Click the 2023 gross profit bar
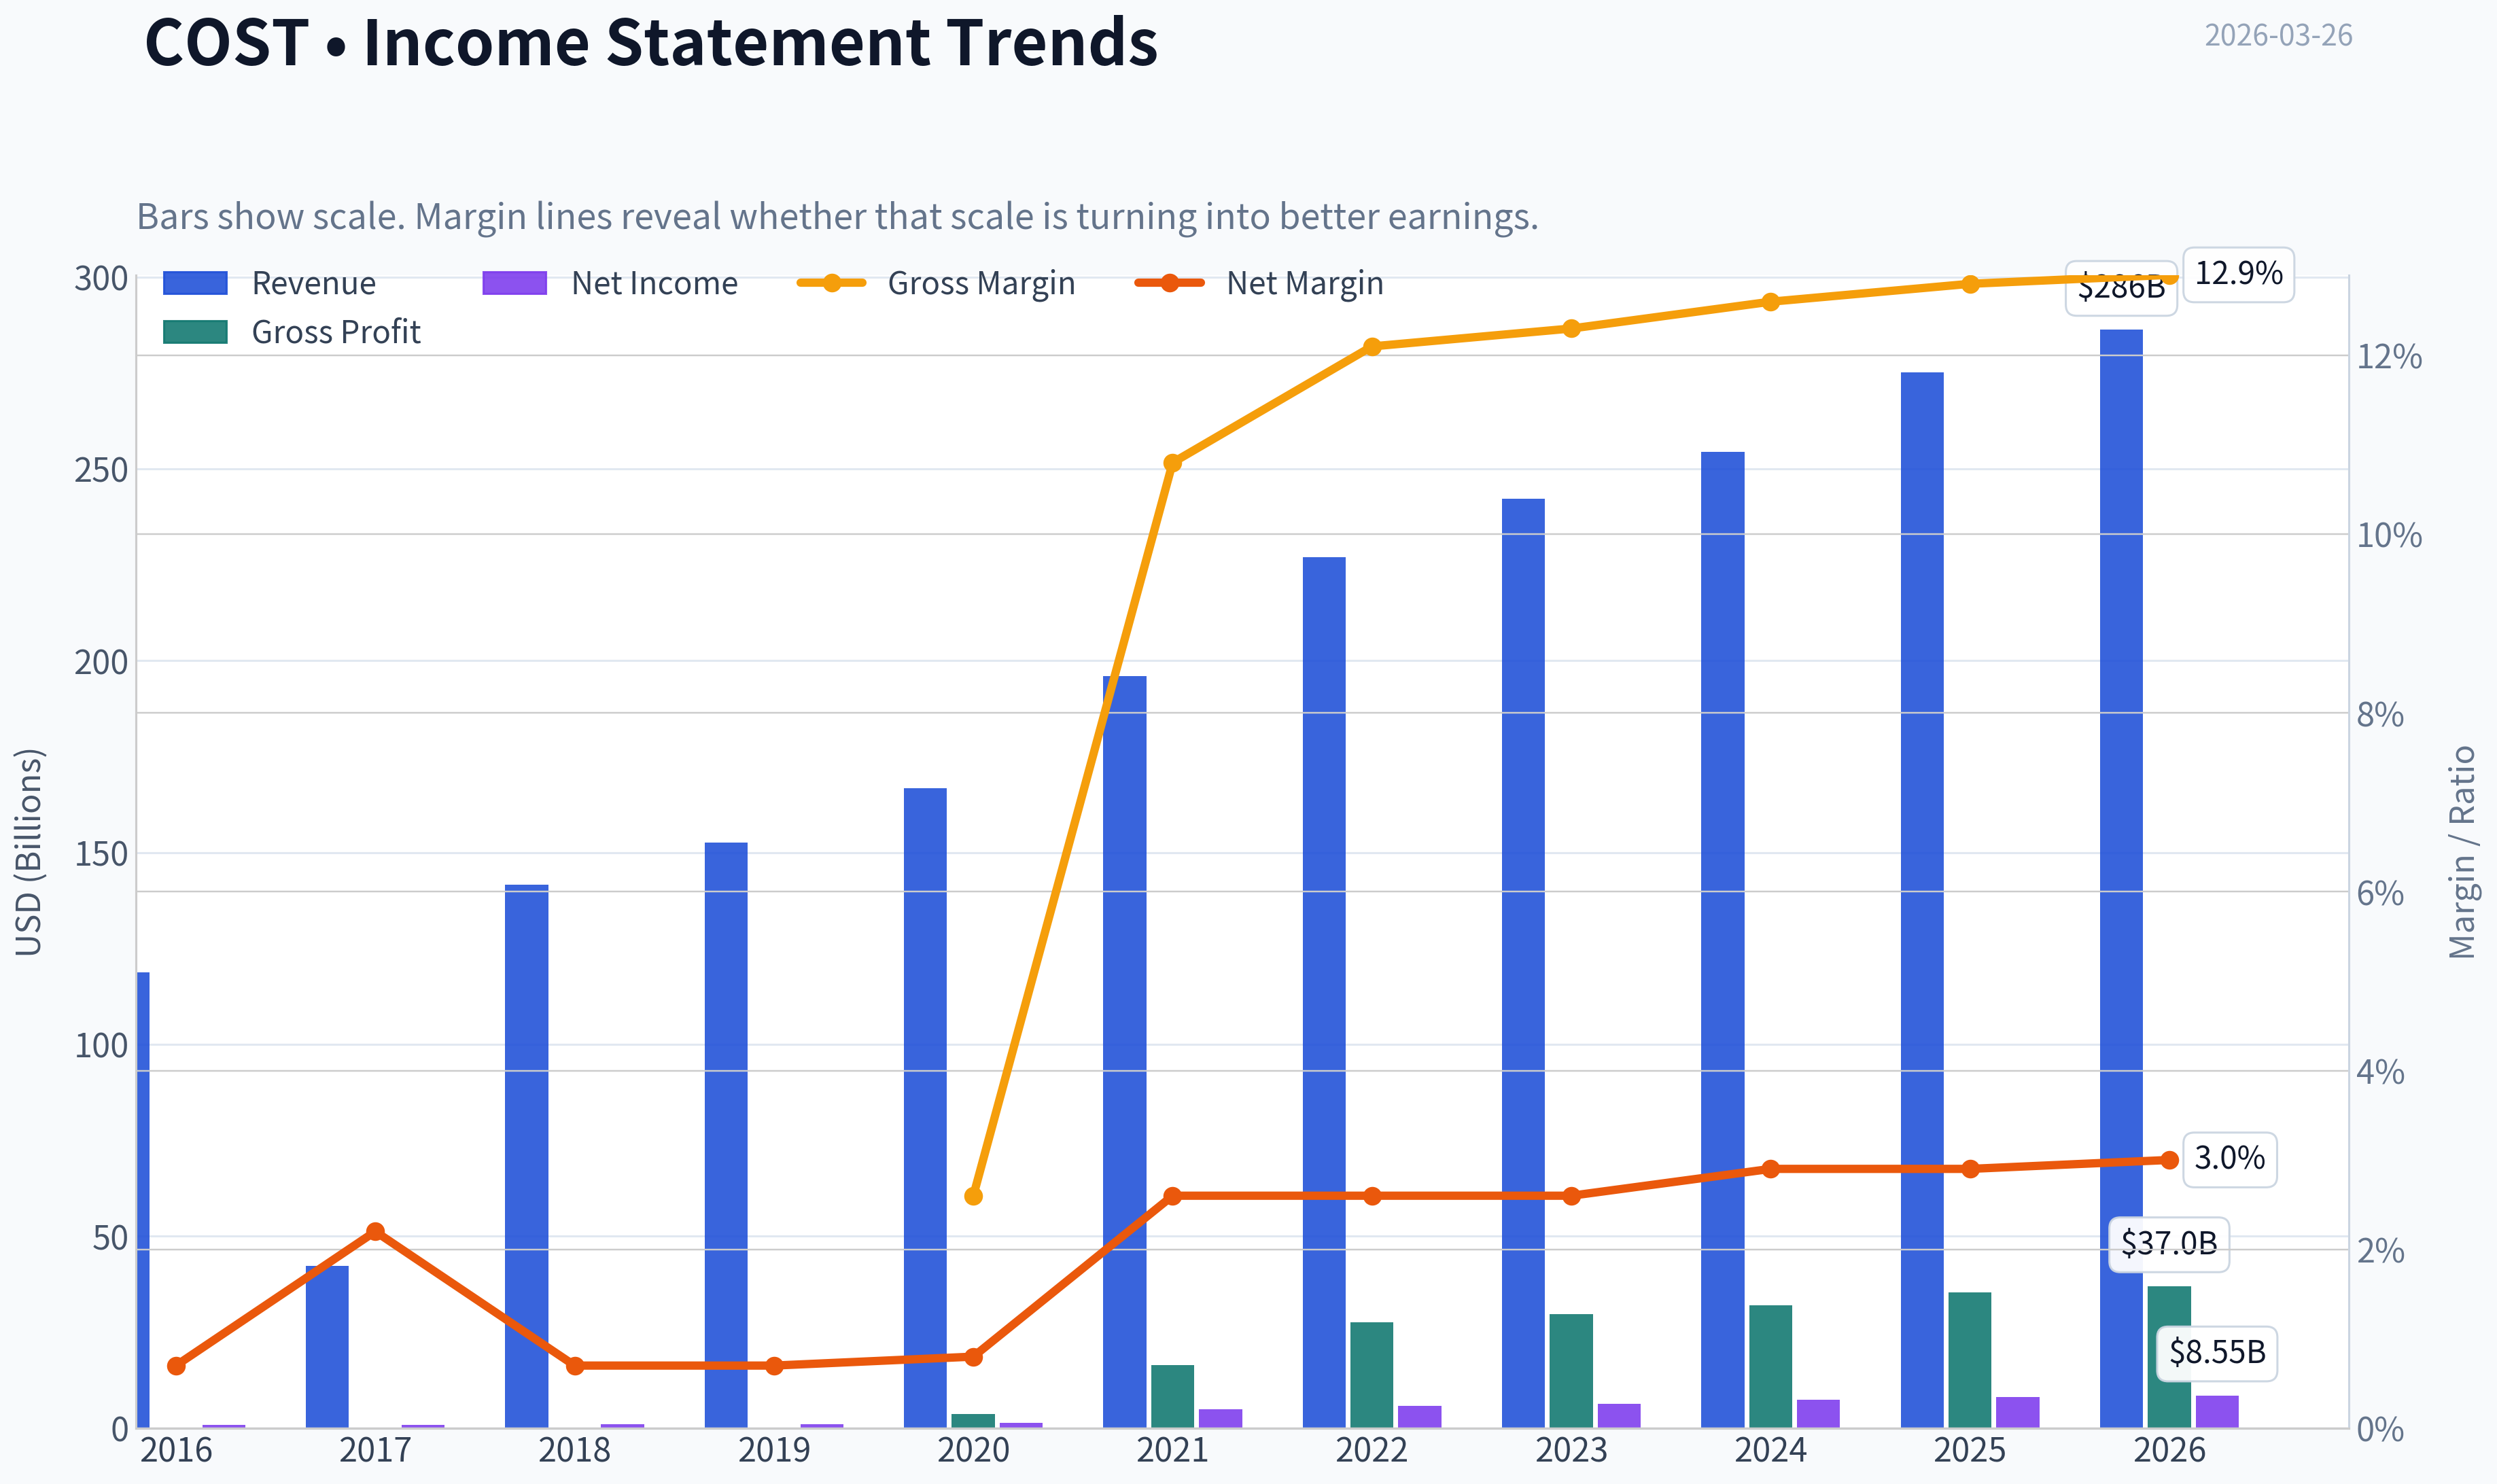The height and width of the screenshot is (1484, 2497). [1571, 1371]
